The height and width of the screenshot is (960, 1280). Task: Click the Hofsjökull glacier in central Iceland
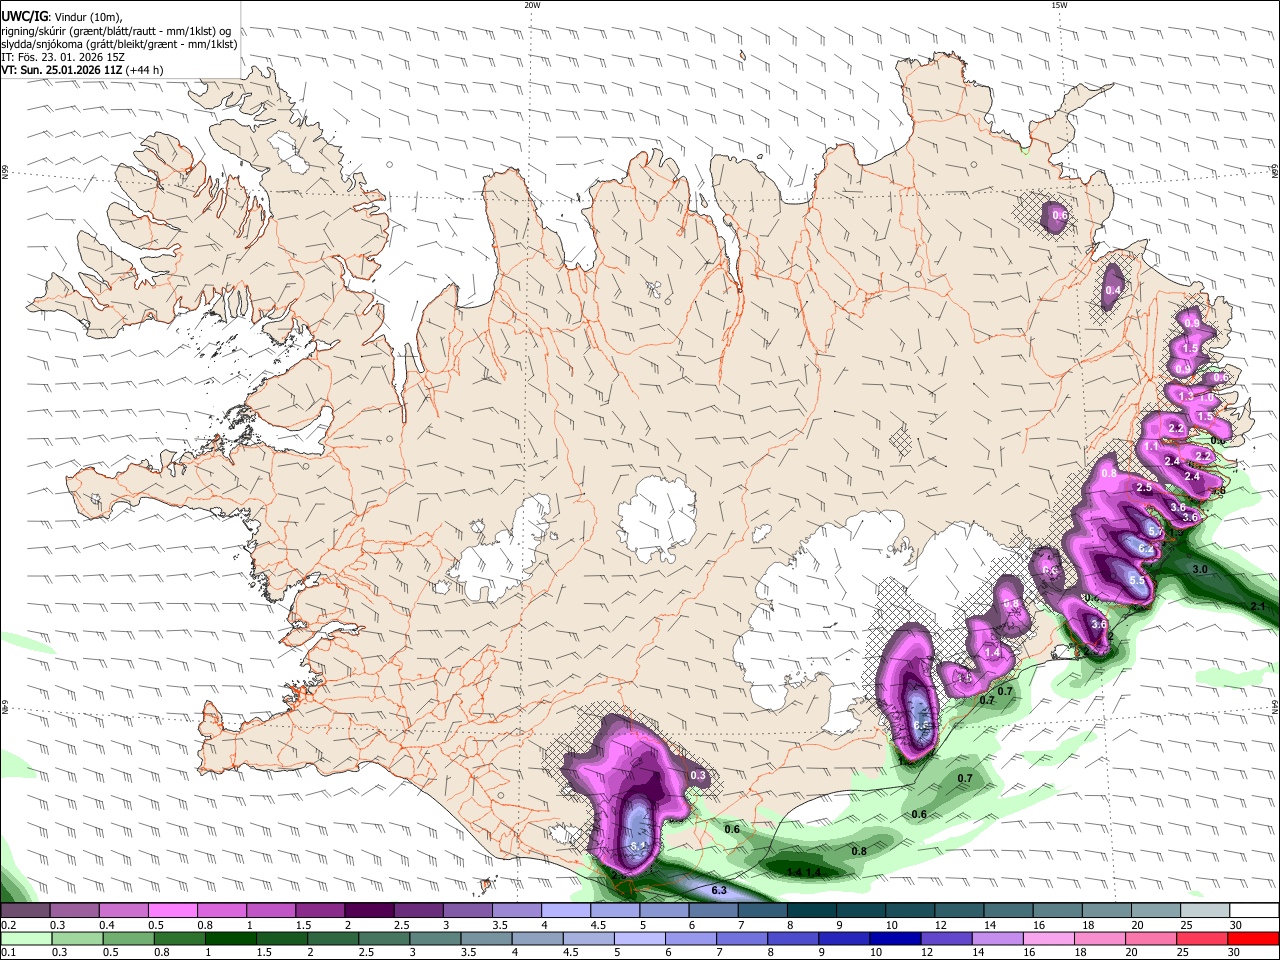coord(657,518)
